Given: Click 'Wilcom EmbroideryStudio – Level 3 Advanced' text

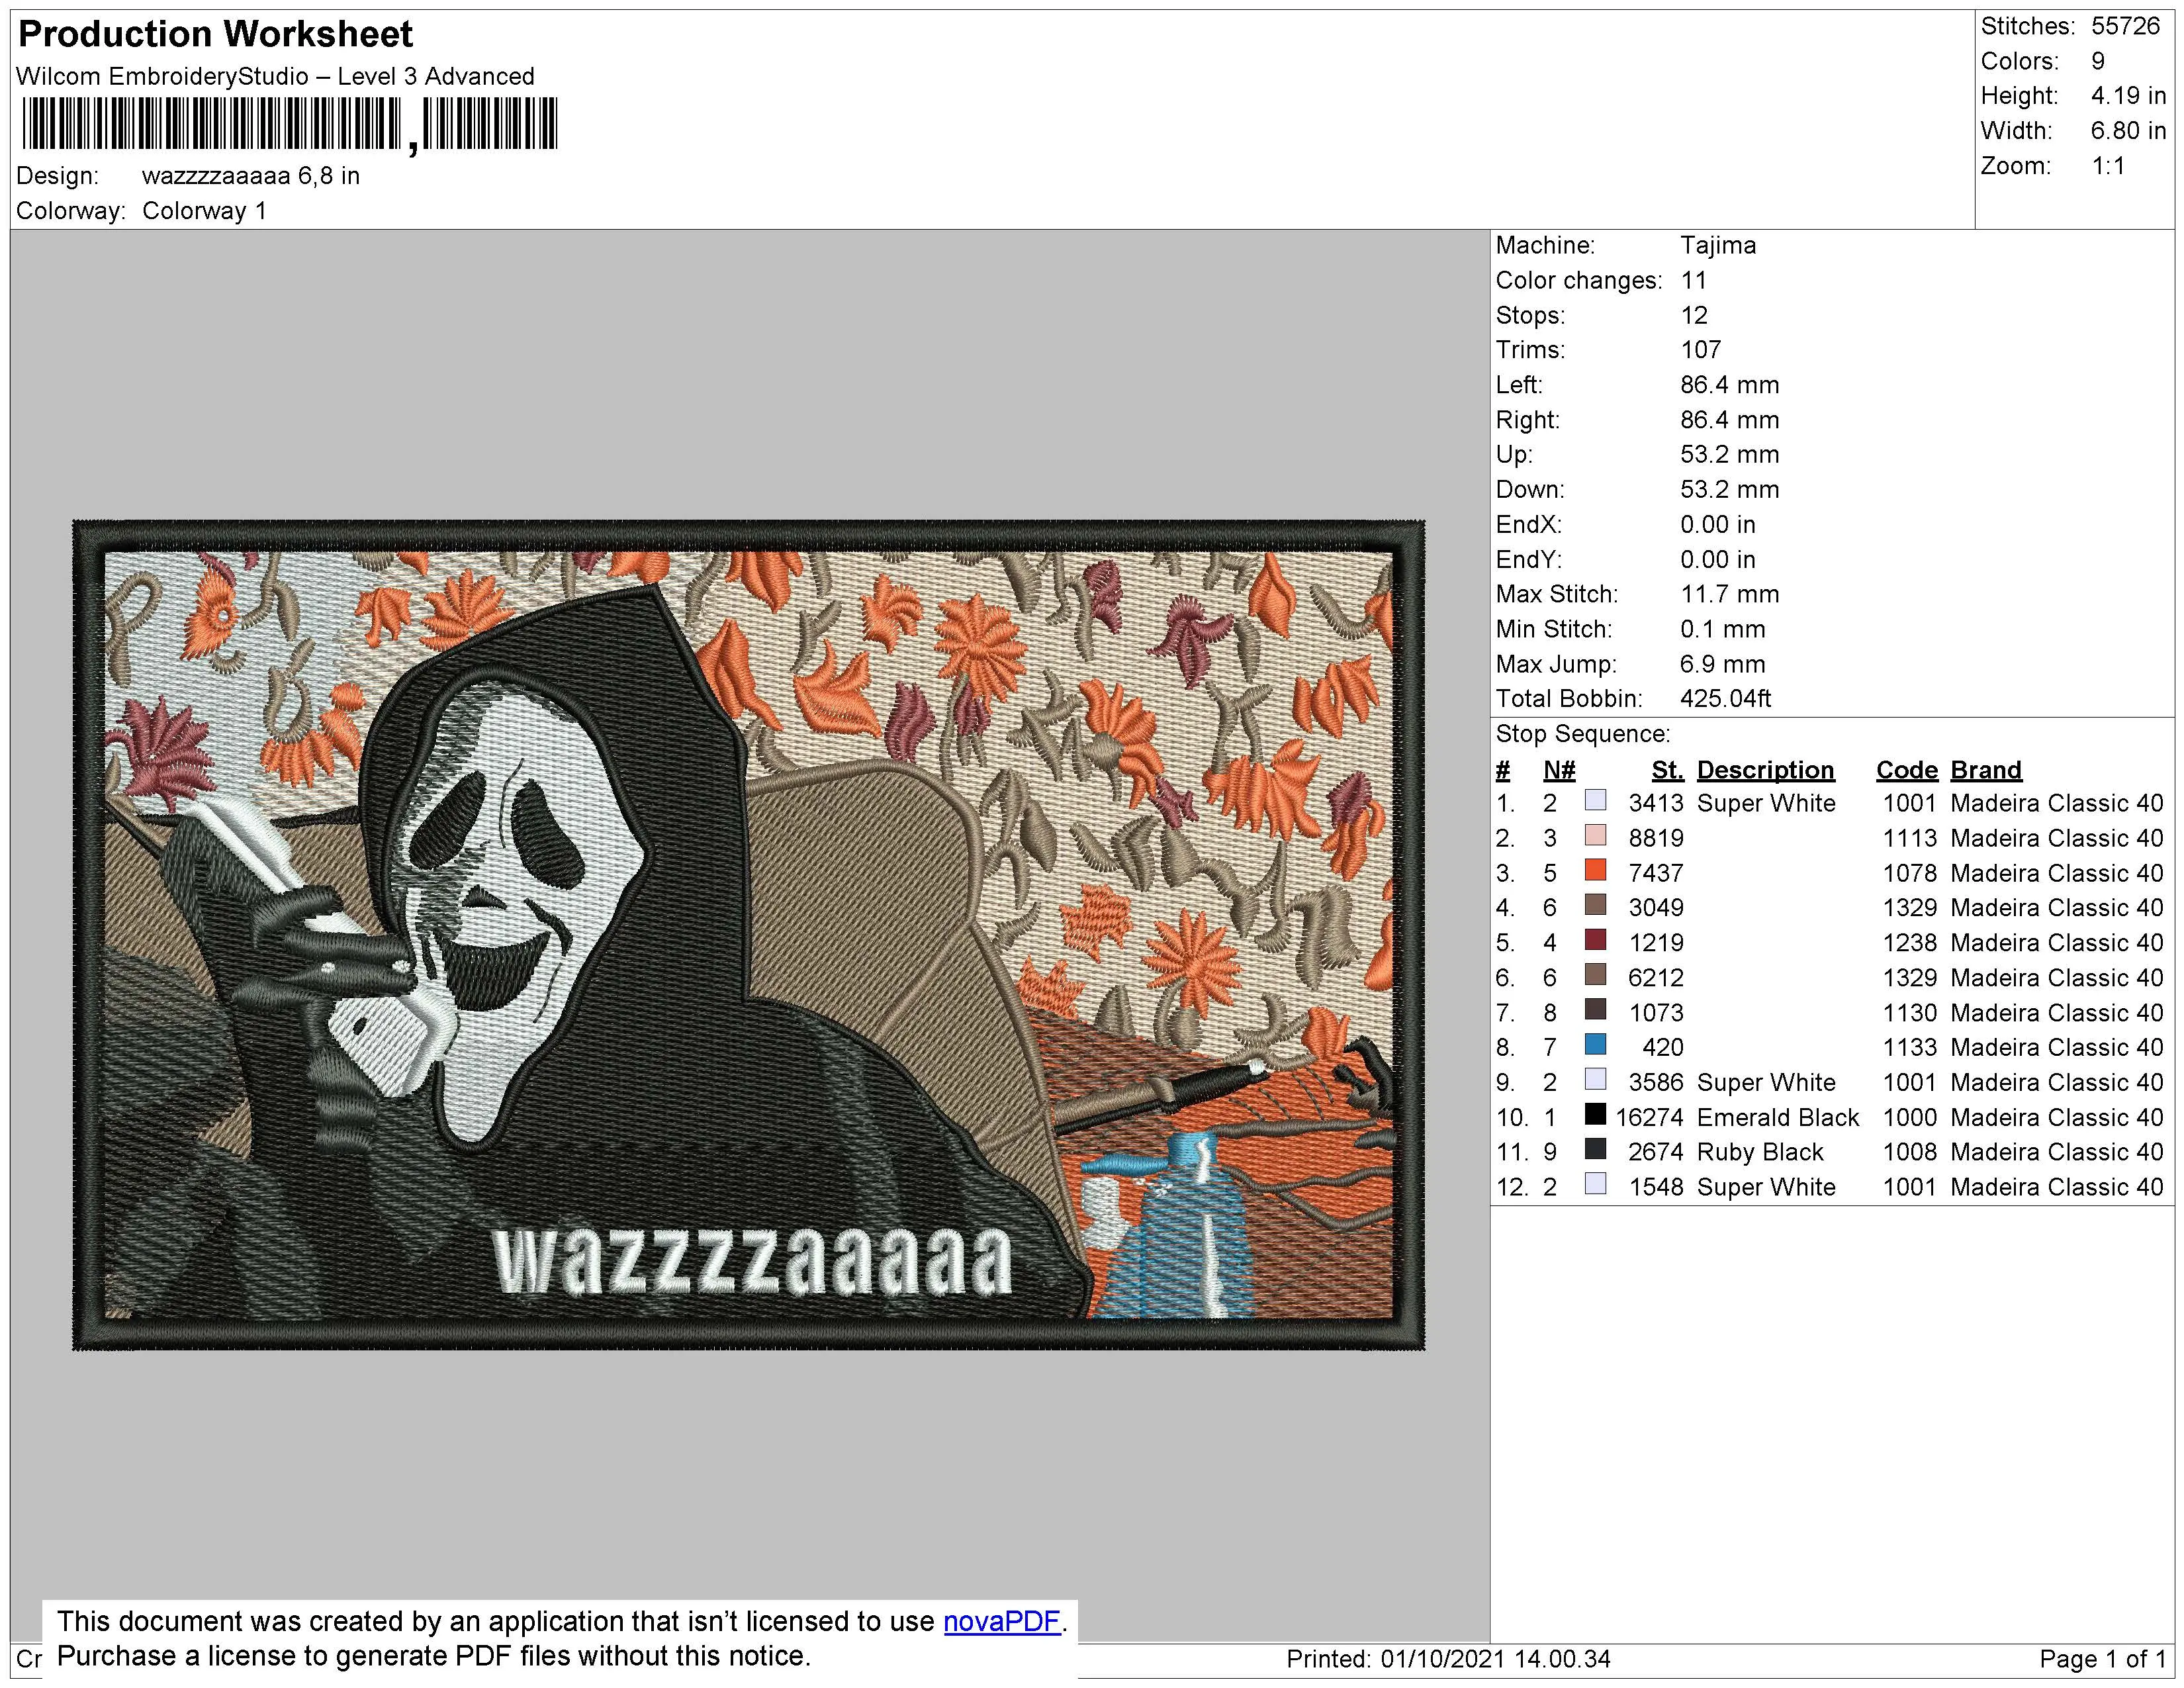Looking at the screenshot, I should (x=275, y=77).
